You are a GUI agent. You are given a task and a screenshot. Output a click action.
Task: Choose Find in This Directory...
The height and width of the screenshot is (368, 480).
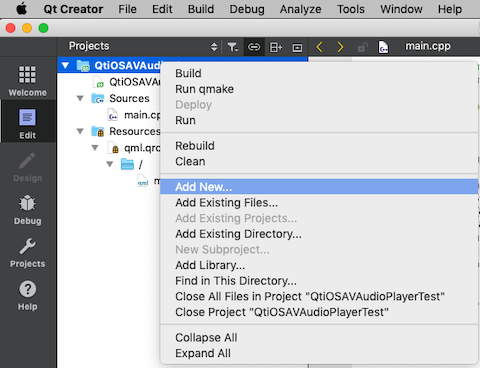pyautogui.click(x=319, y=281)
